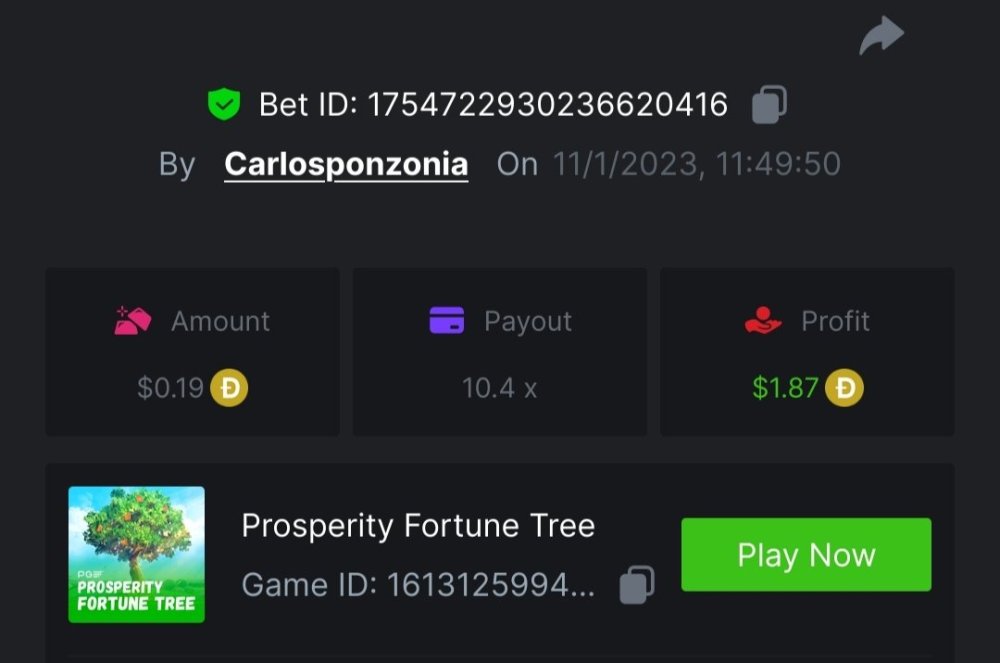Click the Amount chips icon
The width and height of the screenshot is (1000, 663).
133,321
